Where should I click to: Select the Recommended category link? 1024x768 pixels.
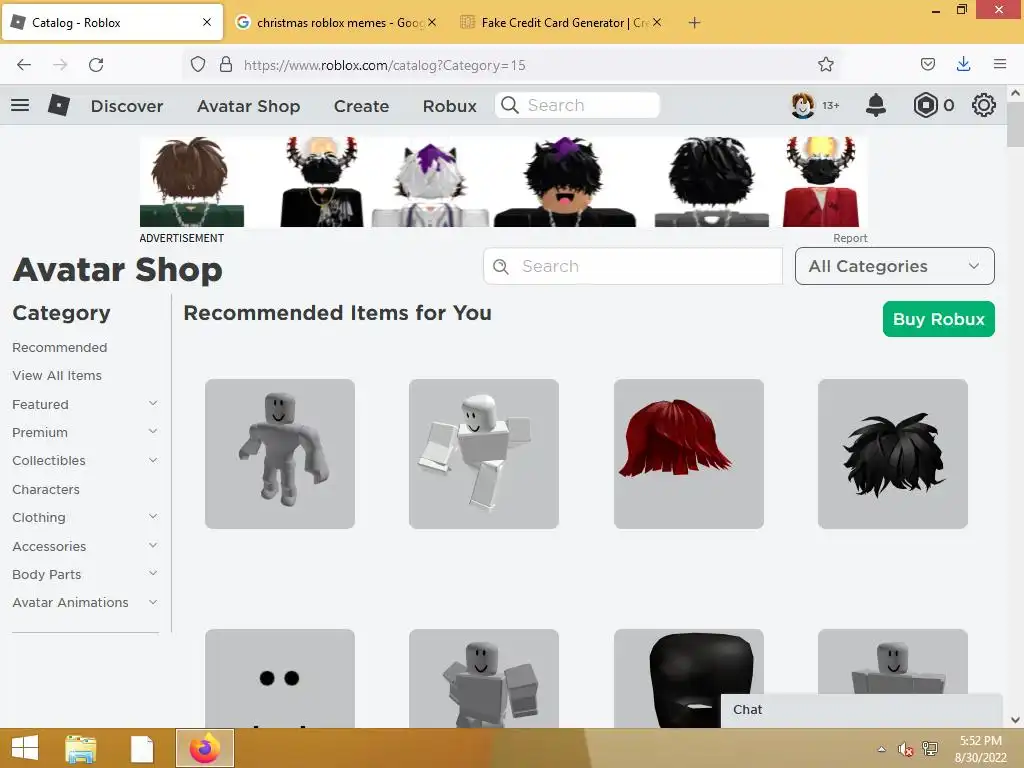click(x=59, y=347)
